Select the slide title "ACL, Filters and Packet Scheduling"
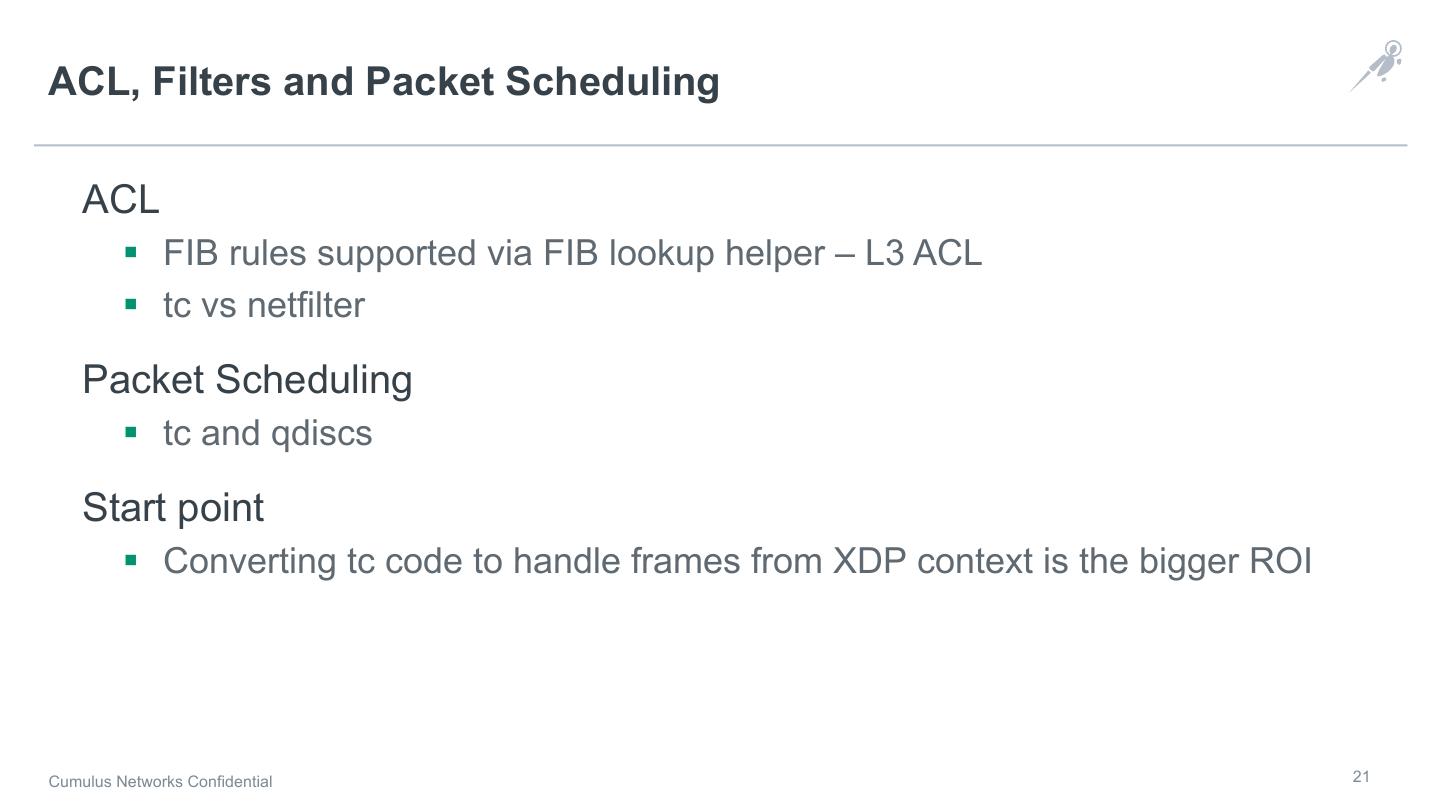 (384, 81)
